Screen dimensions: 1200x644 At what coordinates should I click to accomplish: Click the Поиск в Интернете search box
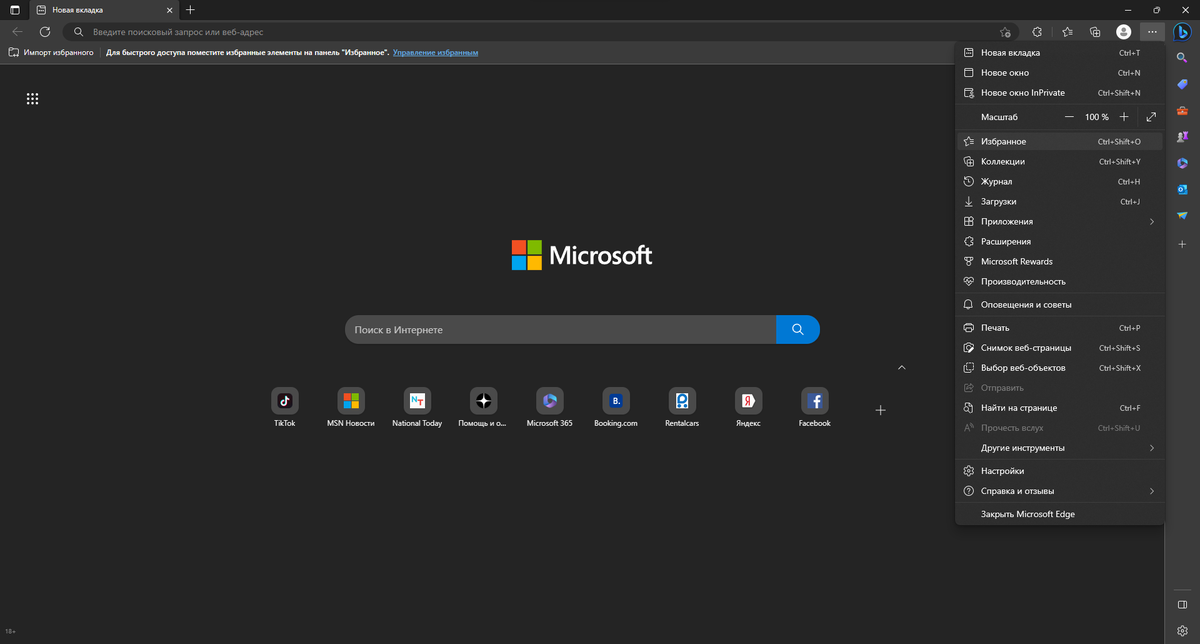[560, 329]
